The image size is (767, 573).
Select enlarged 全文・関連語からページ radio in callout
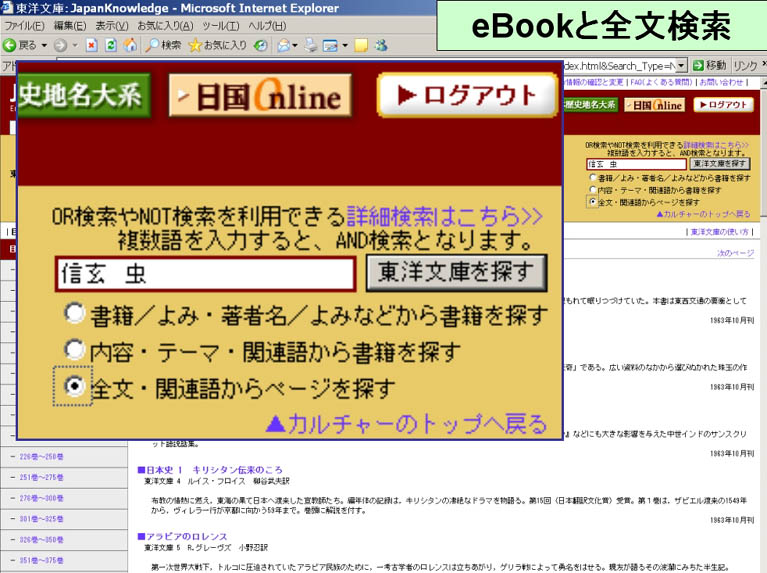(74, 386)
